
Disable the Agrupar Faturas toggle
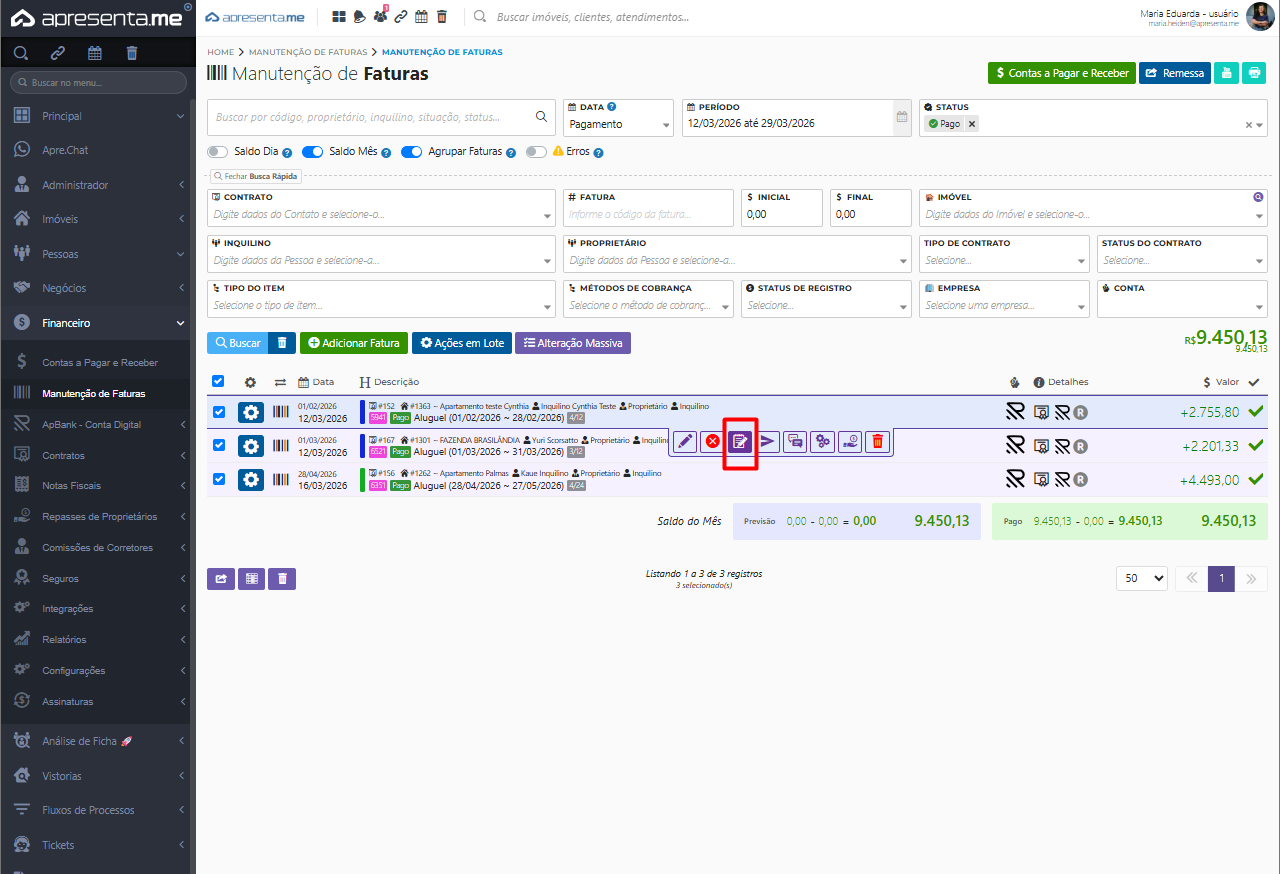pyautogui.click(x=411, y=152)
